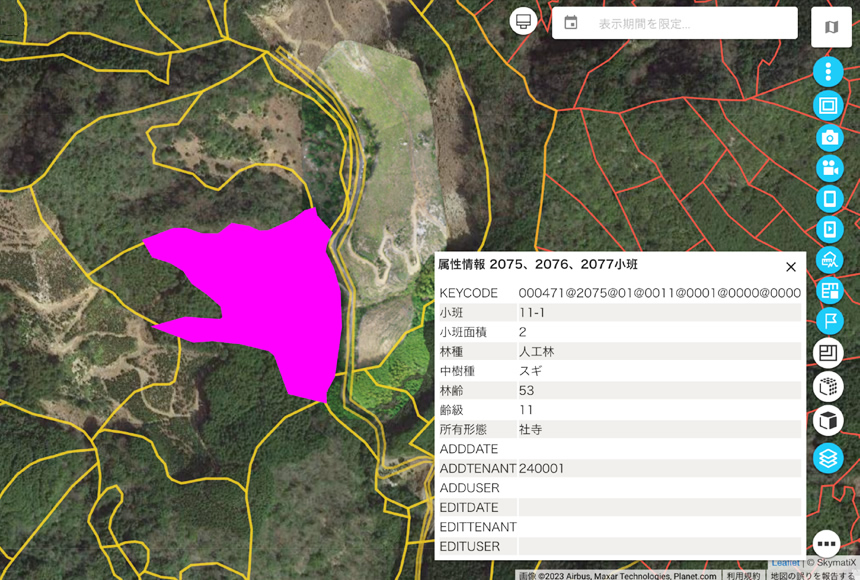The width and height of the screenshot is (860, 580).
Task: Expand the horizontal three-dots more button
Action: pyautogui.click(x=826, y=543)
